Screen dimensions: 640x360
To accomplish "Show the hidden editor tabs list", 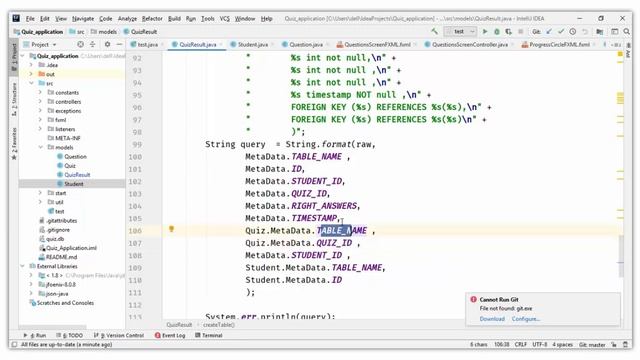I will 617,44.
